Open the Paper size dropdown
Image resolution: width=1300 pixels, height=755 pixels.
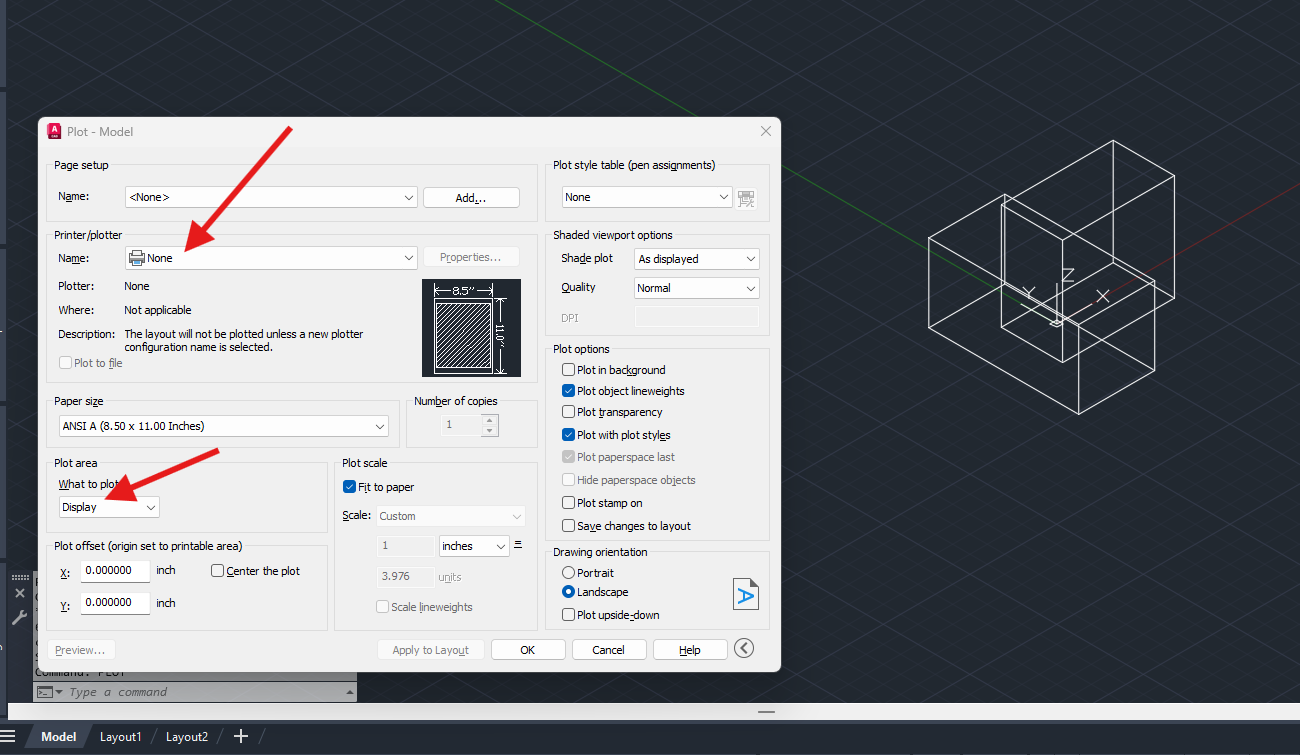[x=224, y=426]
